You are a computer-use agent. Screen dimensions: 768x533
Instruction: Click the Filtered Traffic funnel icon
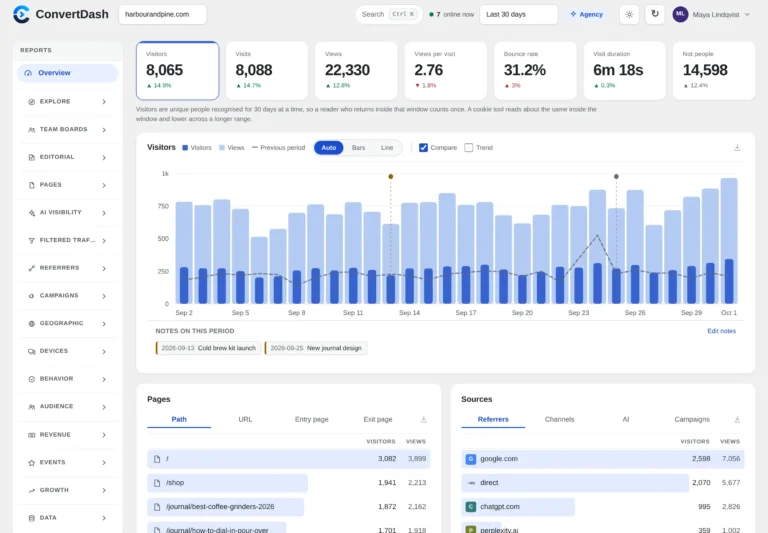(x=31, y=241)
